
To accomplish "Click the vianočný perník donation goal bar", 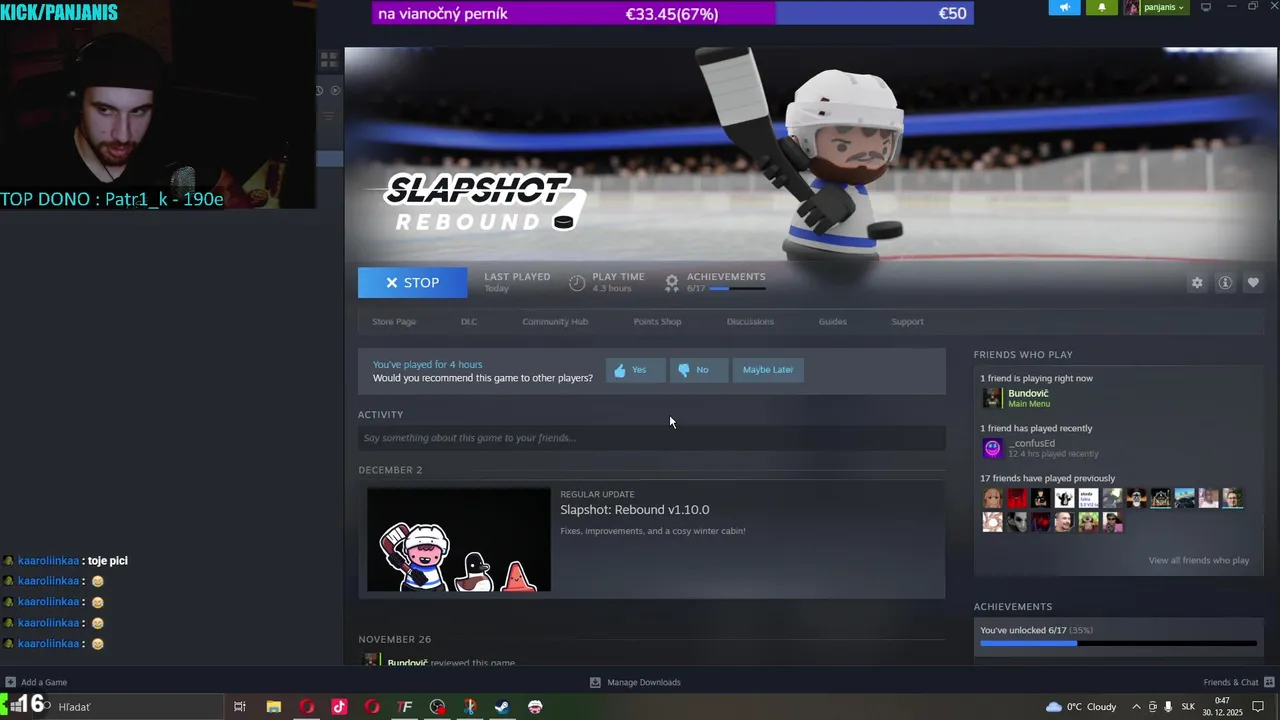I will (x=673, y=13).
